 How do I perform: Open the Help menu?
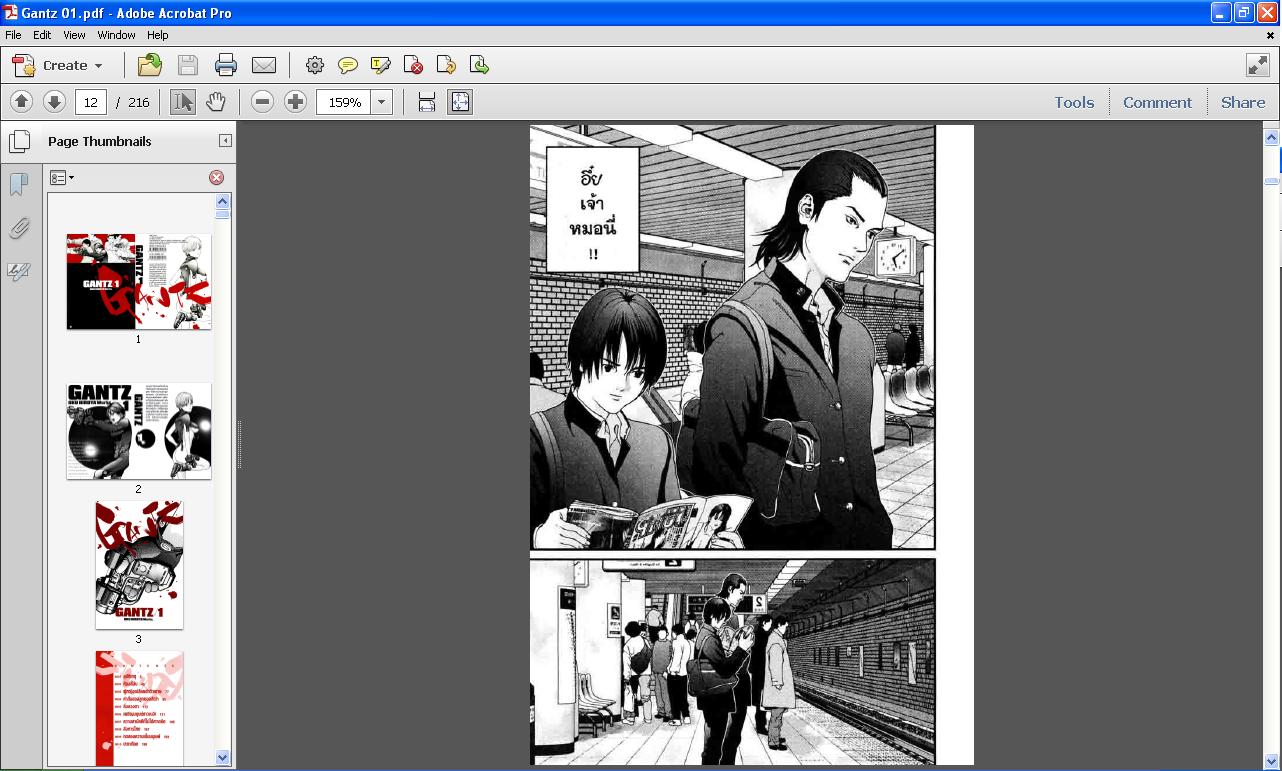click(158, 35)
